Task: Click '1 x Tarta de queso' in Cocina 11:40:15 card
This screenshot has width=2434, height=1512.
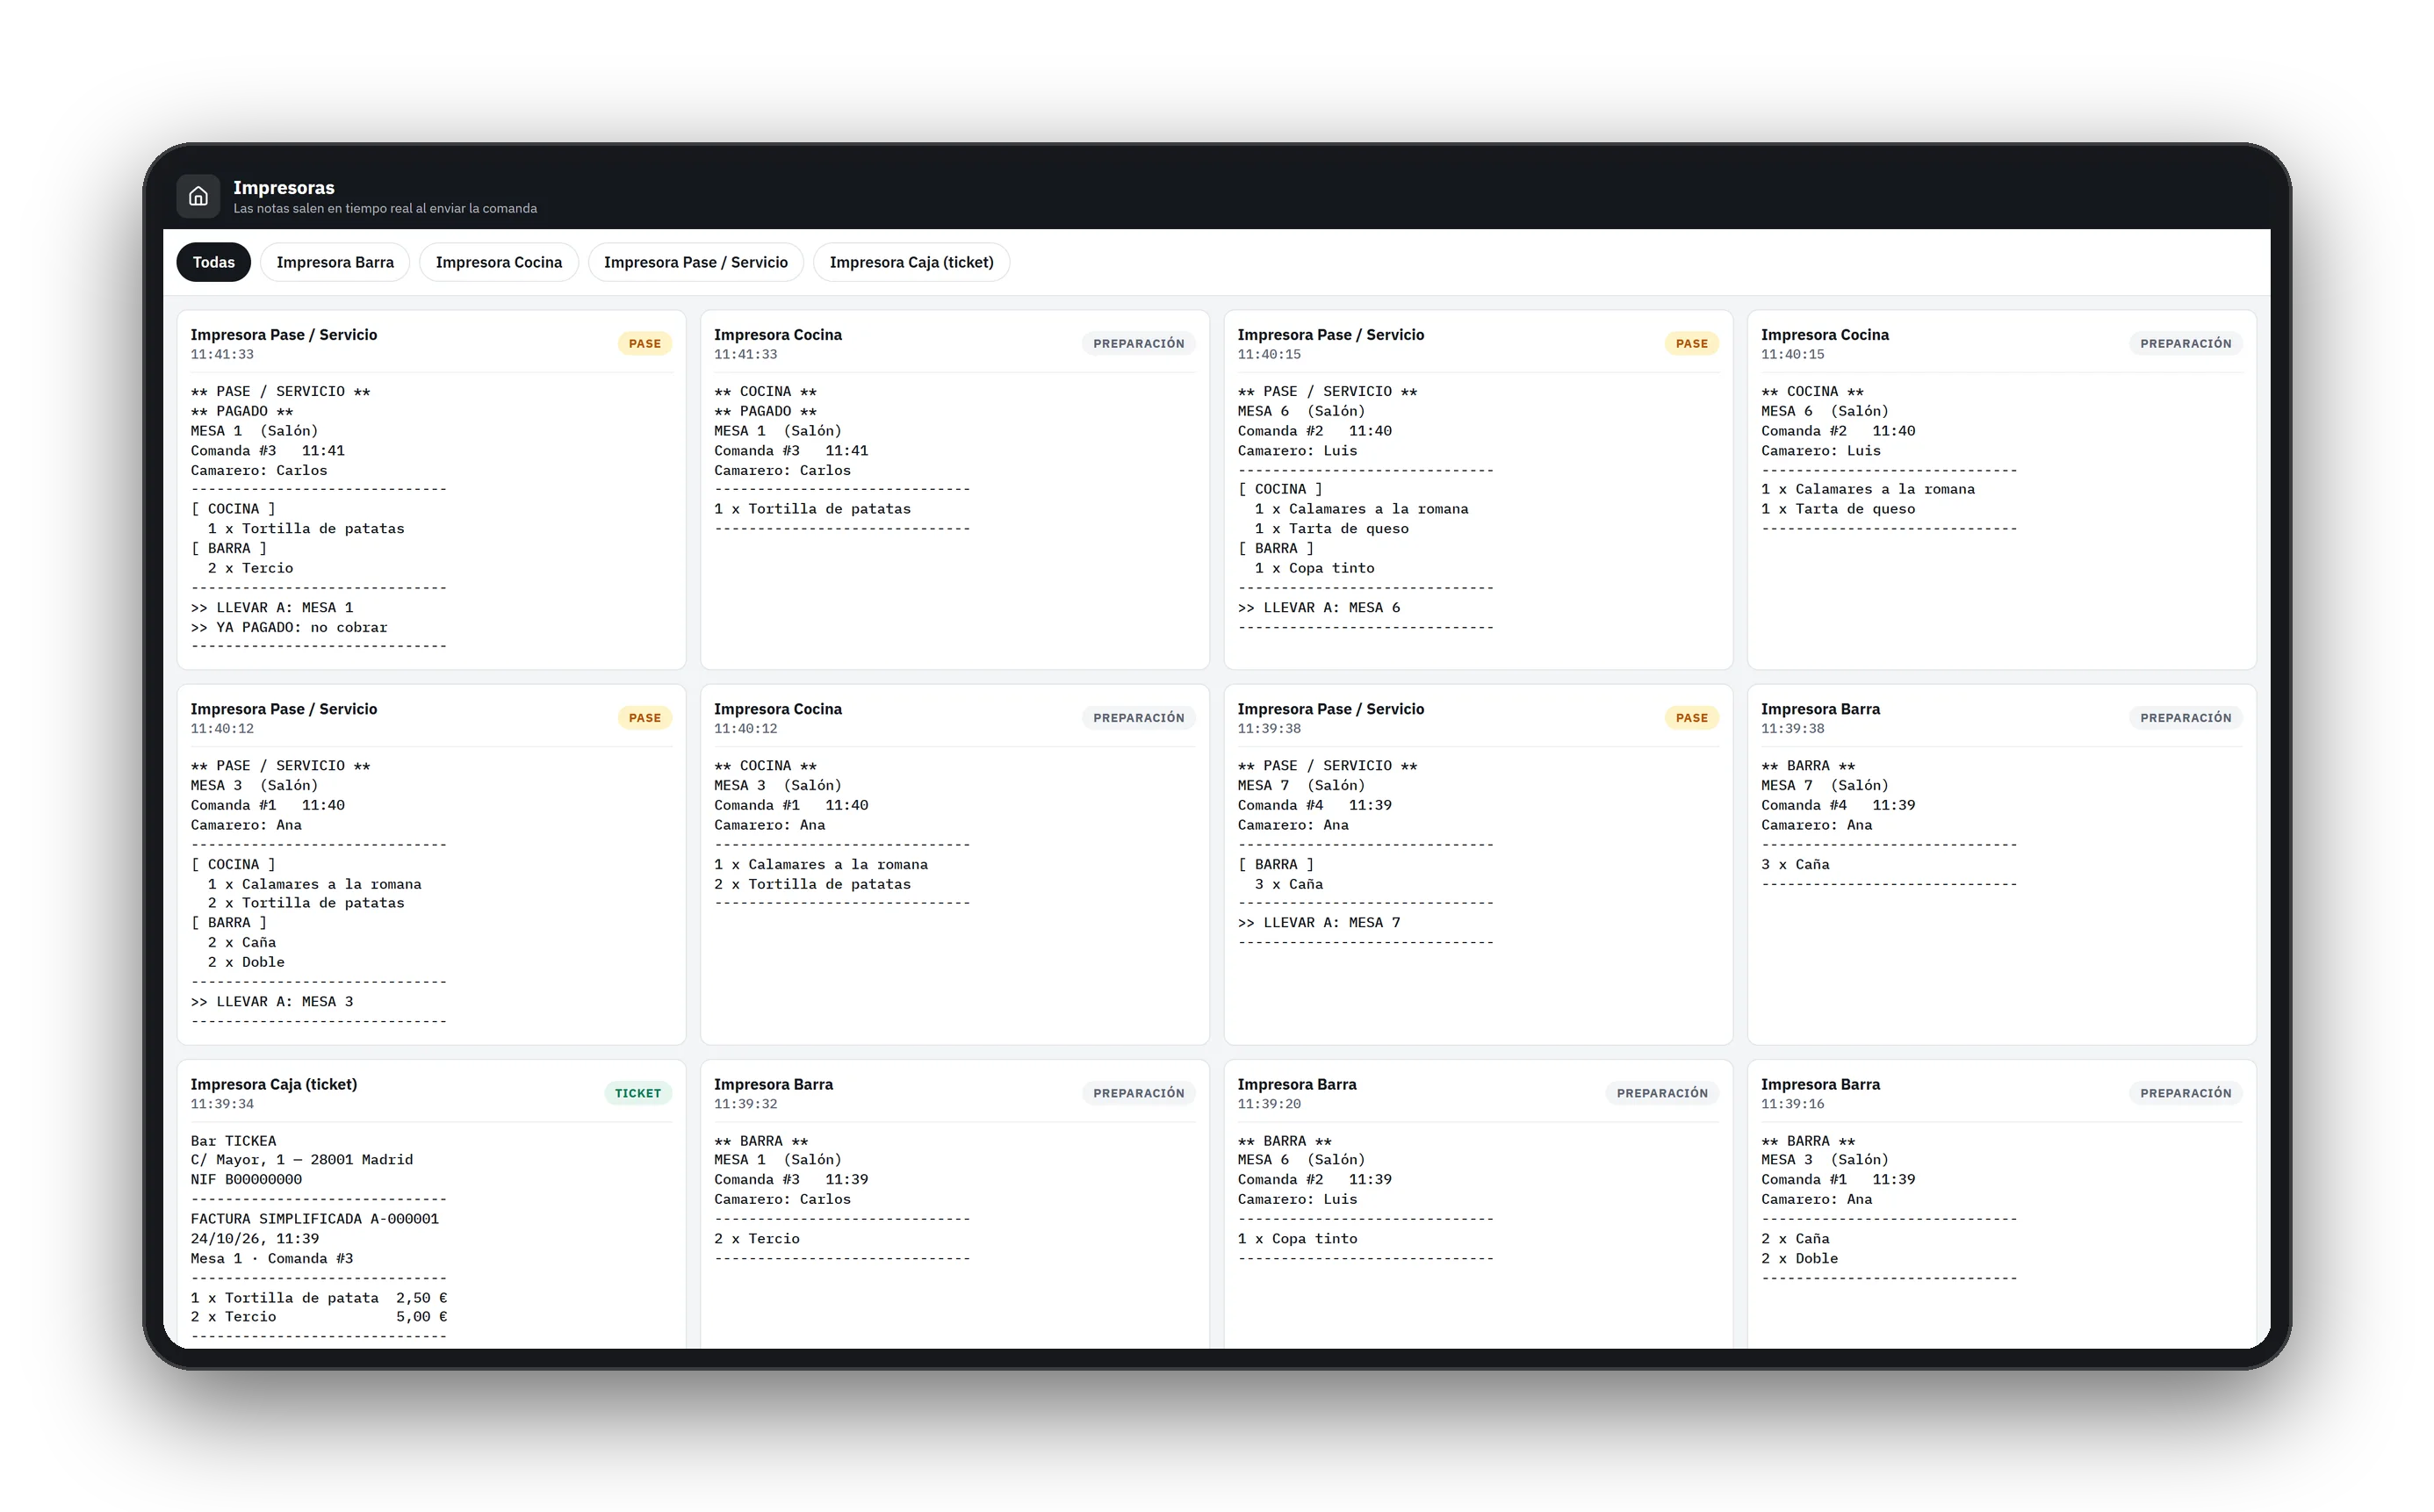Action: (x=1838, y=509)
